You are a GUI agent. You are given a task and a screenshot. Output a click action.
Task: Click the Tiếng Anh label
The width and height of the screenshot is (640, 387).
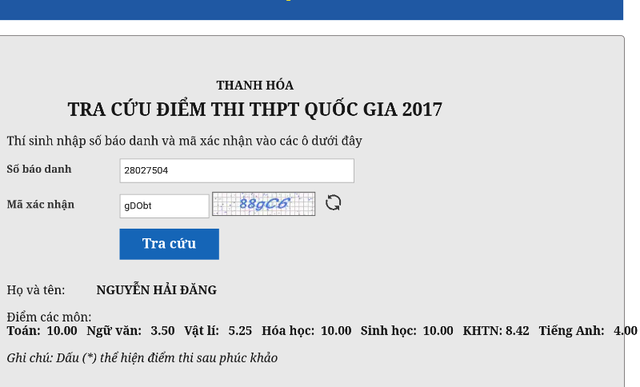(x=571, y=331)
